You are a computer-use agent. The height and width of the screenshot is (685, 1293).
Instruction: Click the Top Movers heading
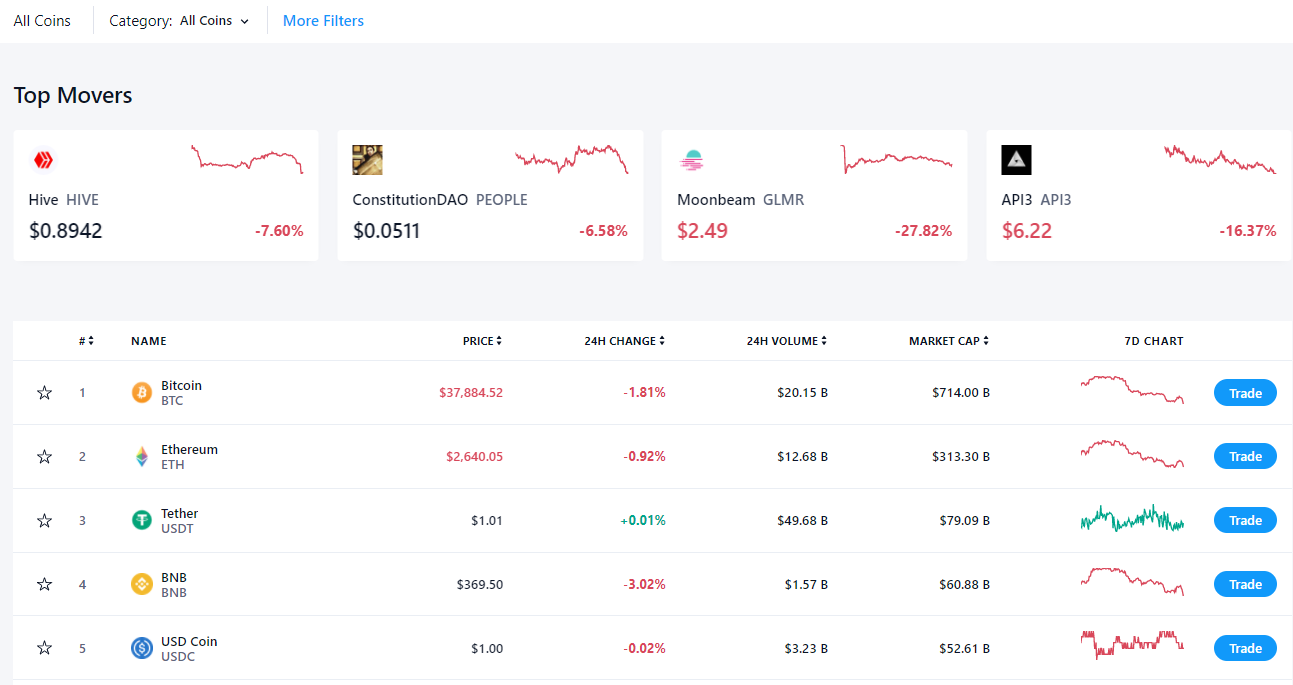[73, 96]
